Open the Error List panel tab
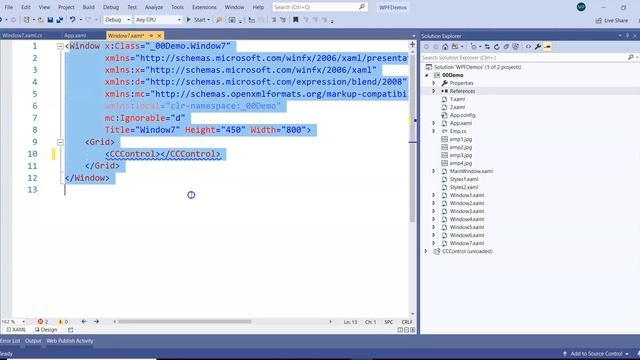 pyautogui.click(x=10, y=341)
